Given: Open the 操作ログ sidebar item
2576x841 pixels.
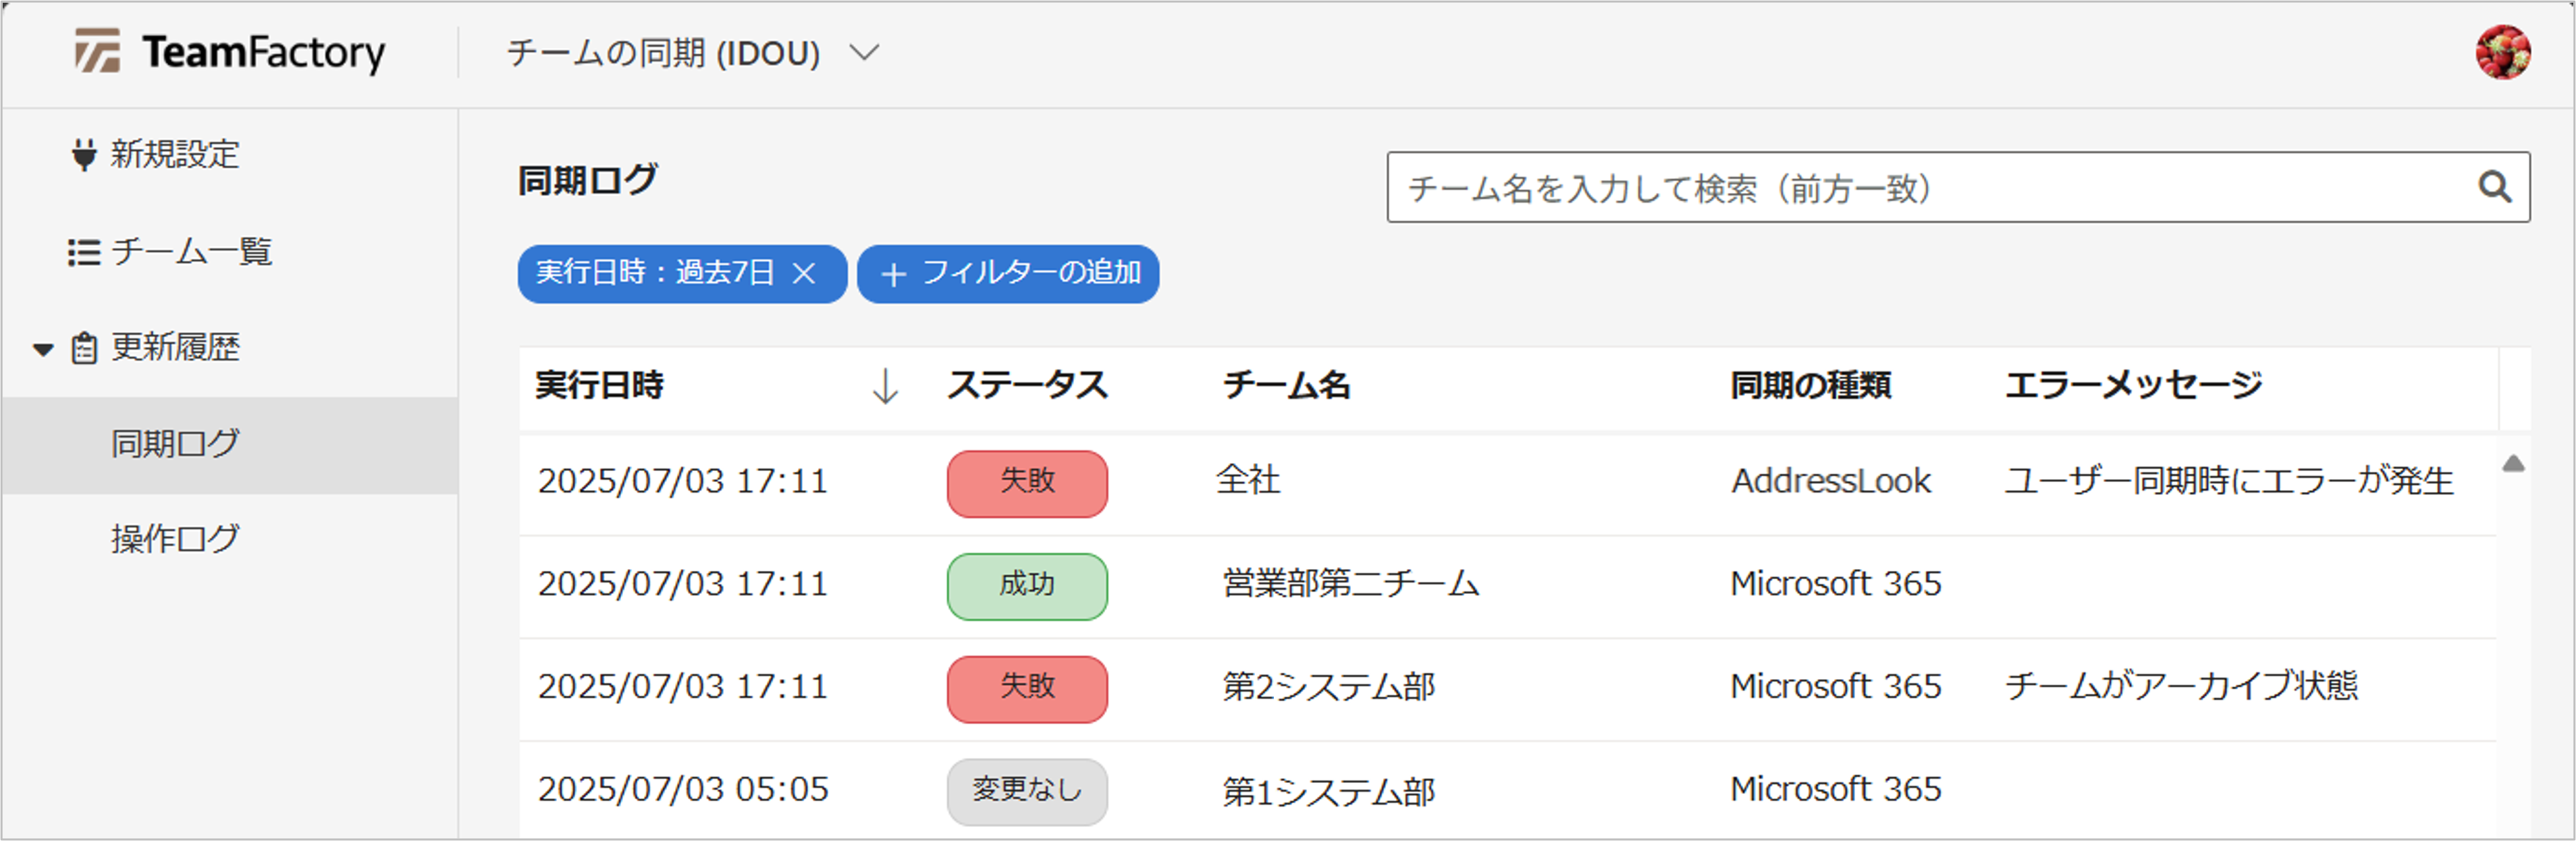Looking at the screenshot, I should (x=176, y=540).
